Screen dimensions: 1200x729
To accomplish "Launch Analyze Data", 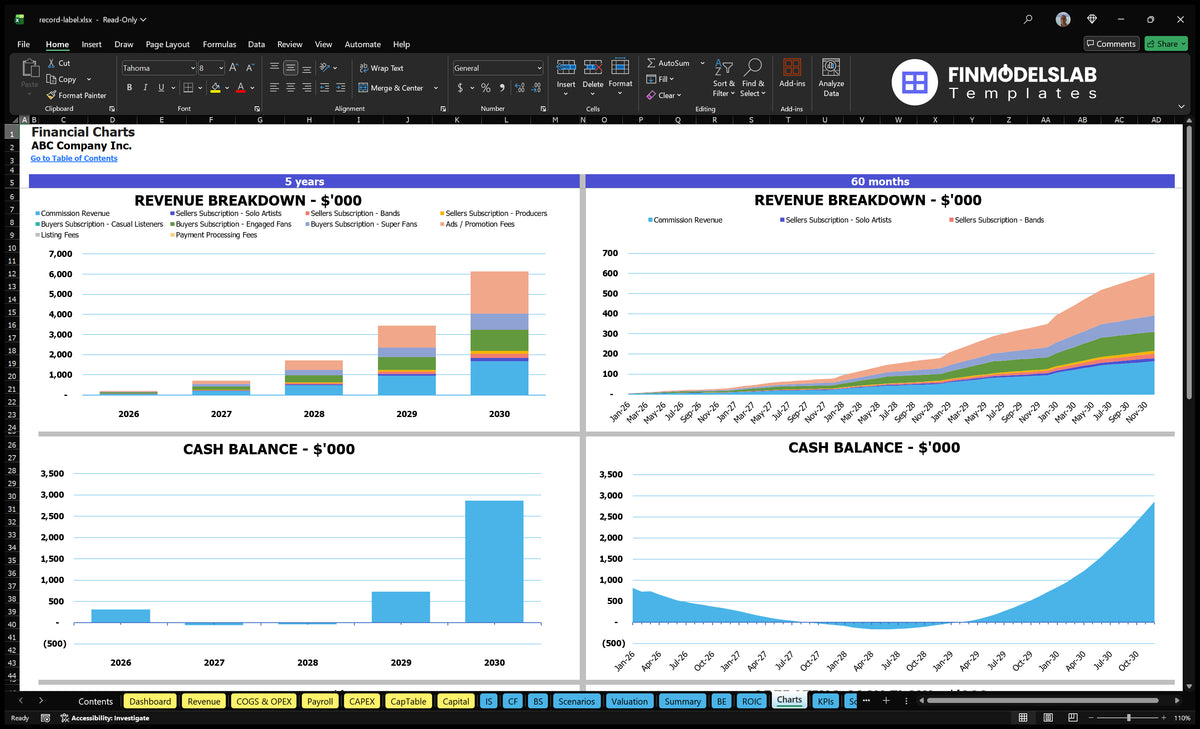I will click(x=831, y=76).
